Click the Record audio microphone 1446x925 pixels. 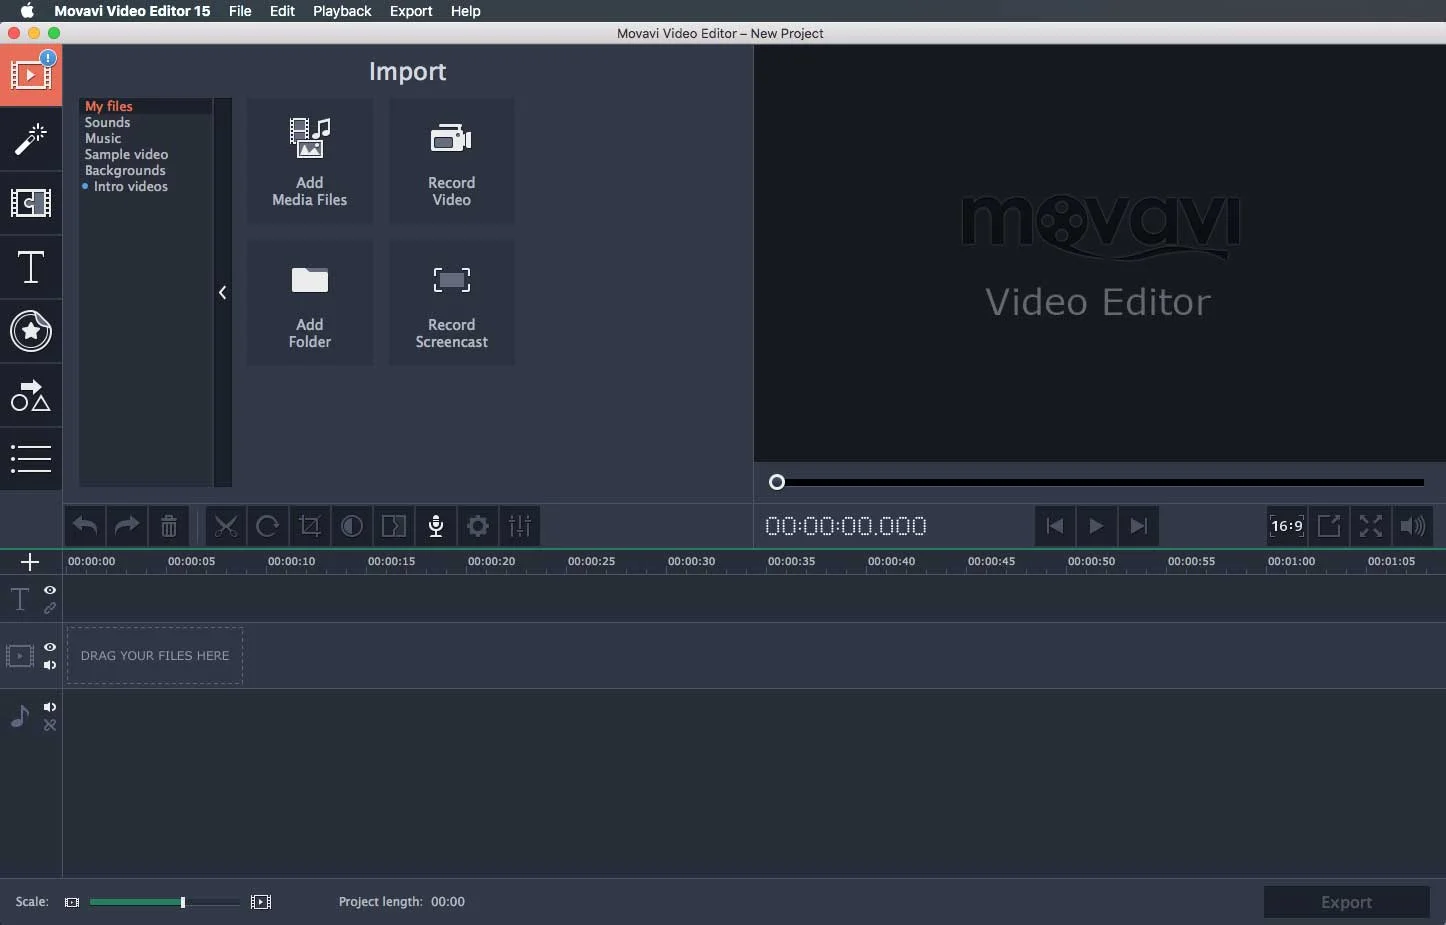pos(436,526)
